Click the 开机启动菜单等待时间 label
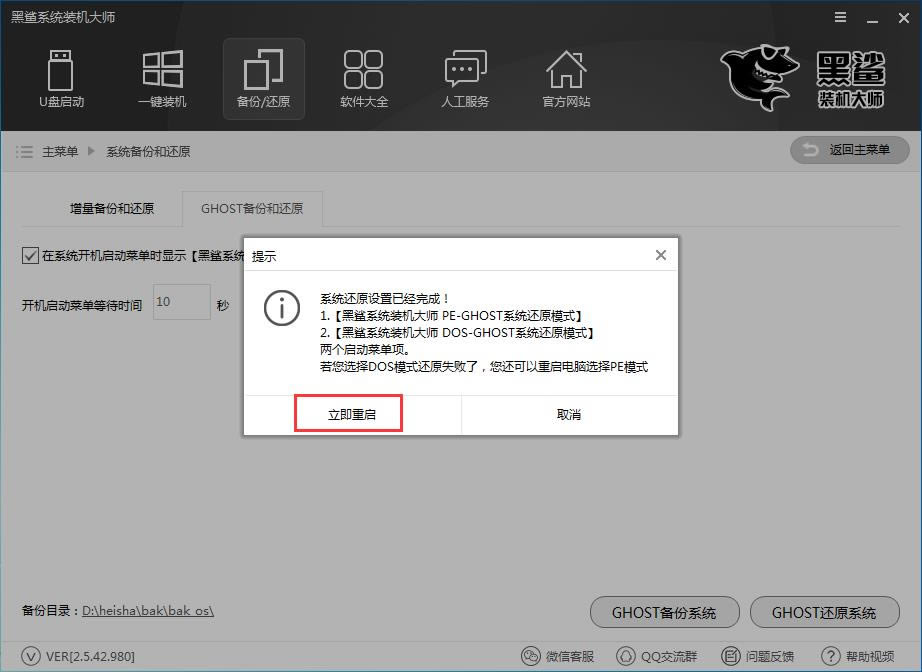This screenshot has height=672, width=922. pos(82,305)
